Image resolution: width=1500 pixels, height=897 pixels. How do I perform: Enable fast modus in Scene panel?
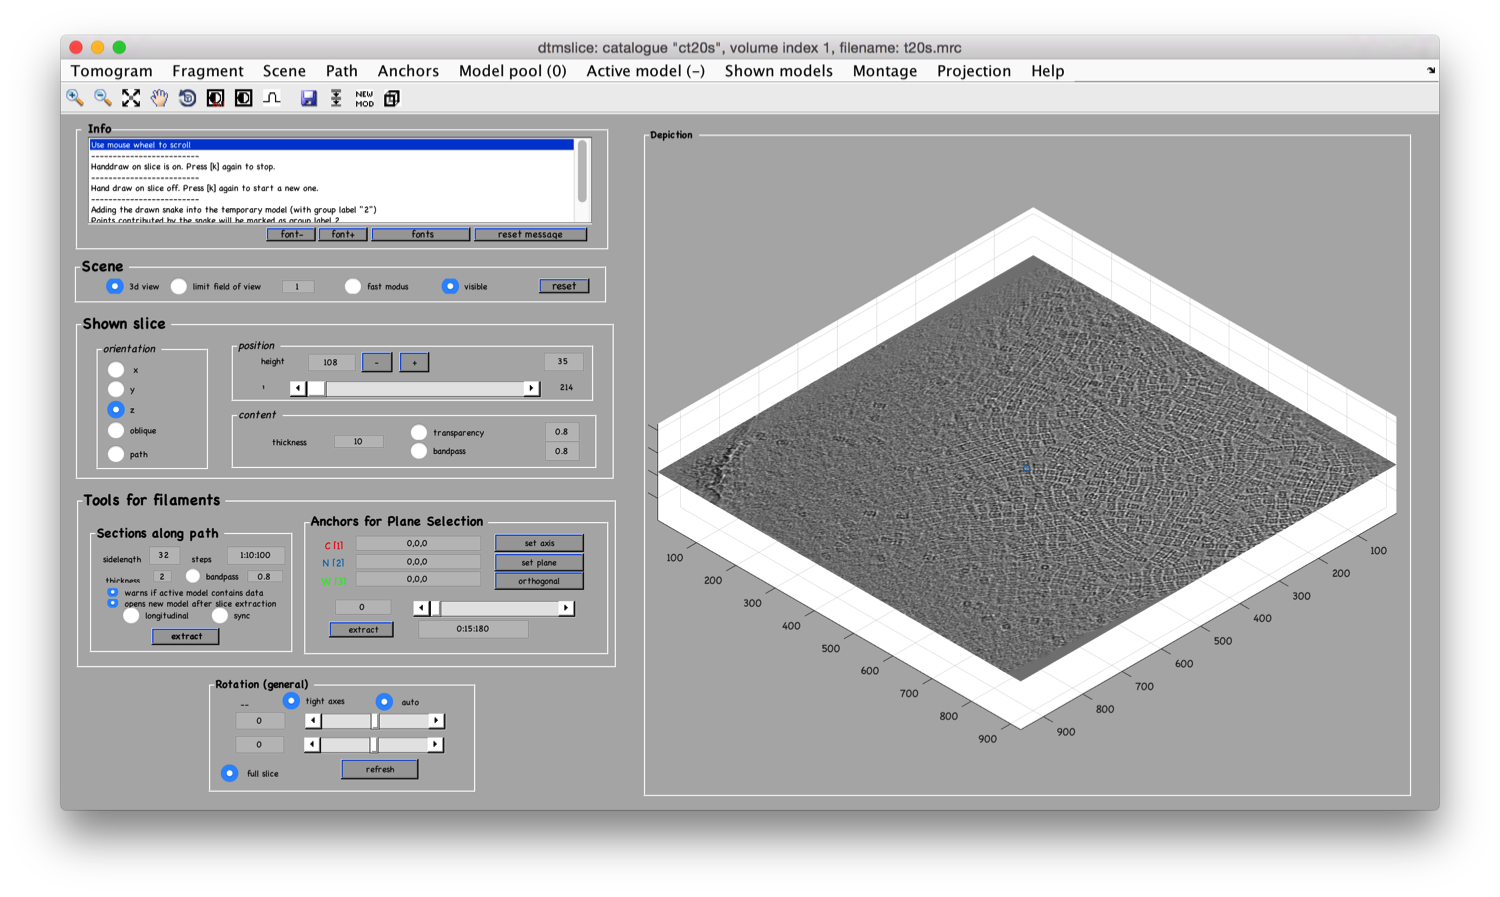(353, 287)
